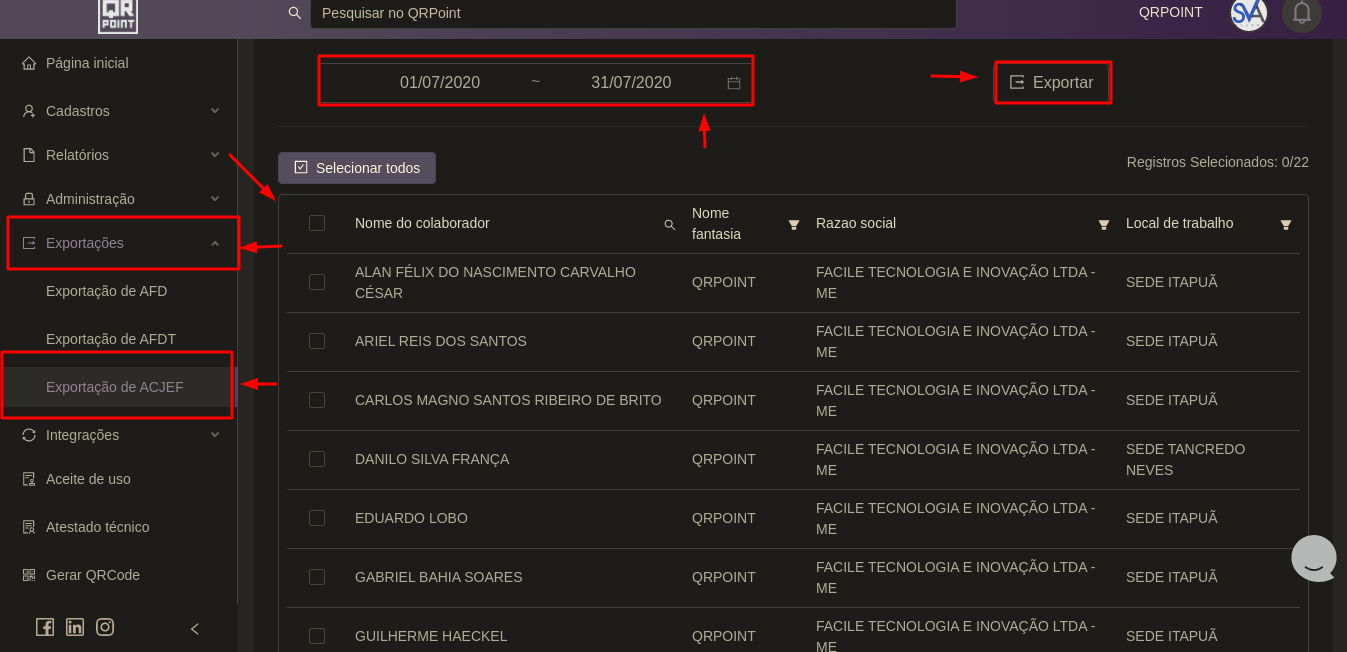Viewport: 1347px width, 652px height.
Task: Open the Razao social filter icon
Action: click(x=1104, y=225)
